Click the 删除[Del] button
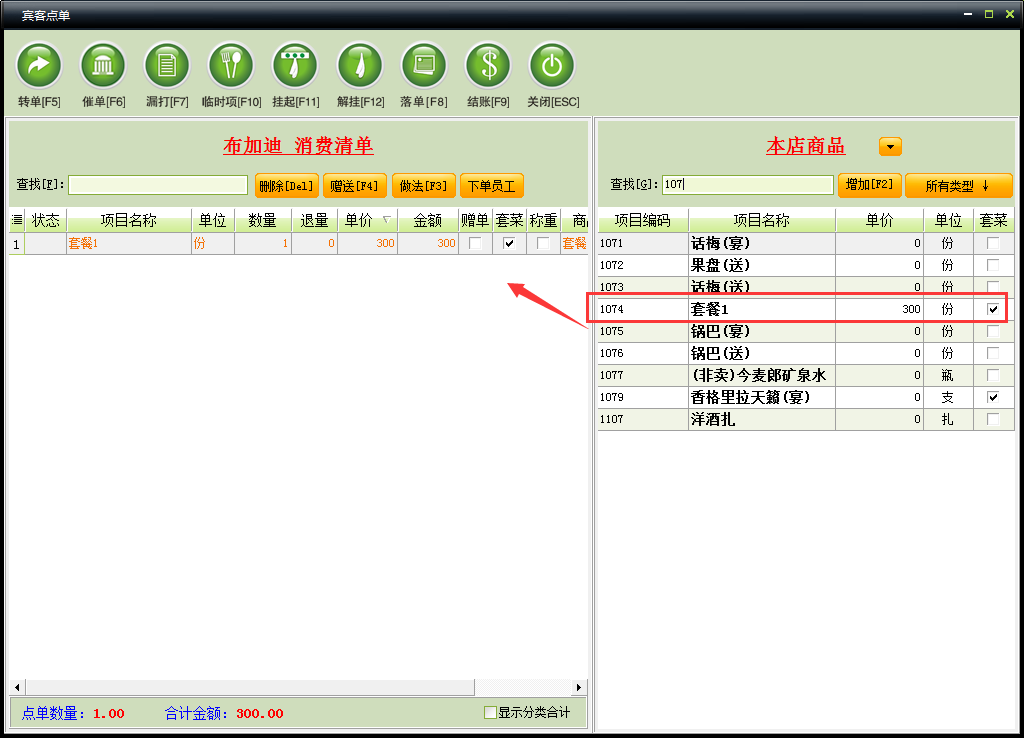This screenshot has width=1024, height=738. [x=287, y=185]
